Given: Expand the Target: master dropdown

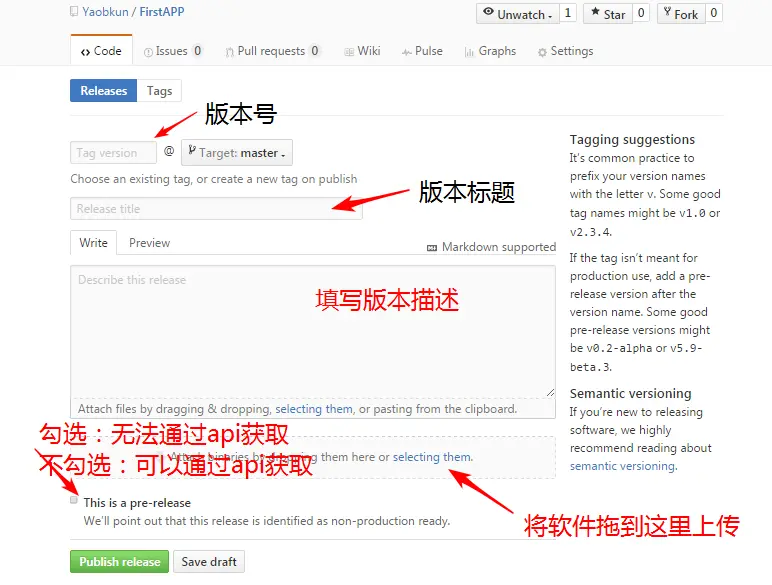Looking at the screenshot, I should (237, 153).
